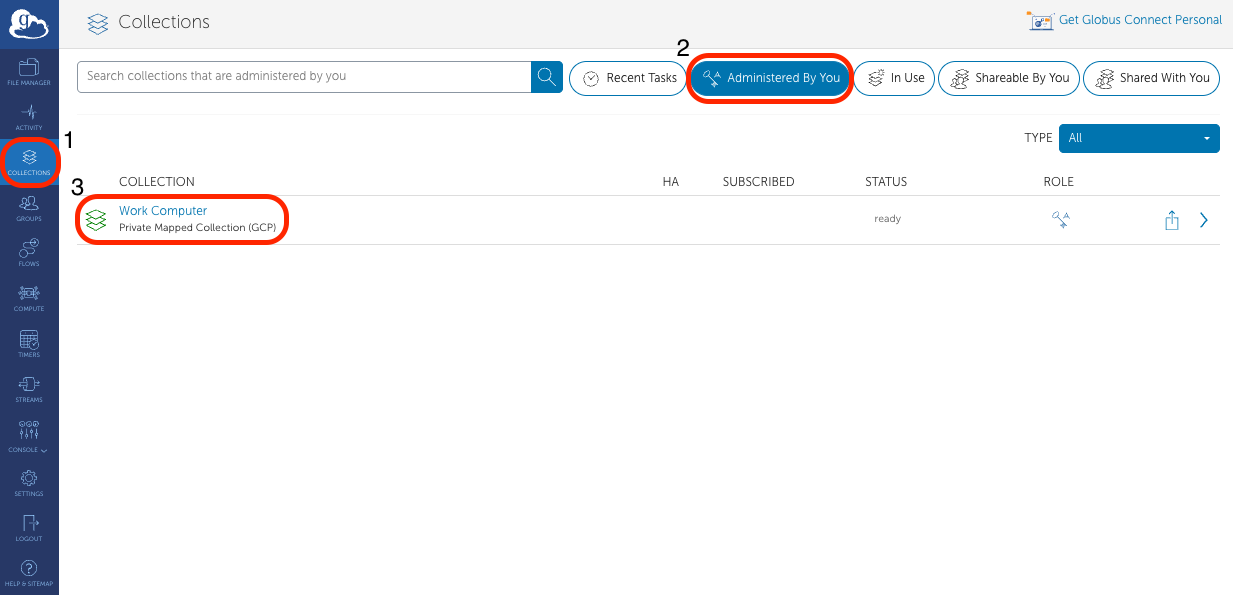The width and height of the screenshot is (1233, 595).
Task: Open the Flows sidebar icon
Action: point(29,253)
